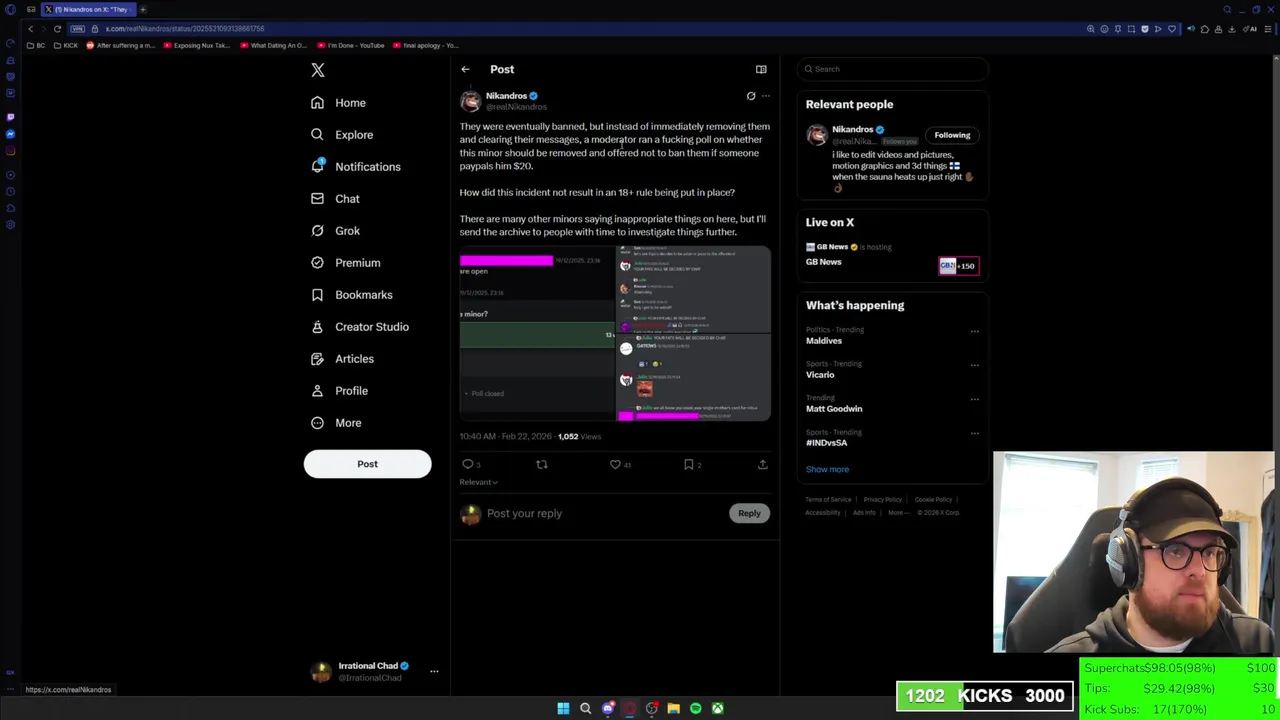
Task: Open #INDvsSA trending topic
Action: pyautogui.click(x=827, y=443)
